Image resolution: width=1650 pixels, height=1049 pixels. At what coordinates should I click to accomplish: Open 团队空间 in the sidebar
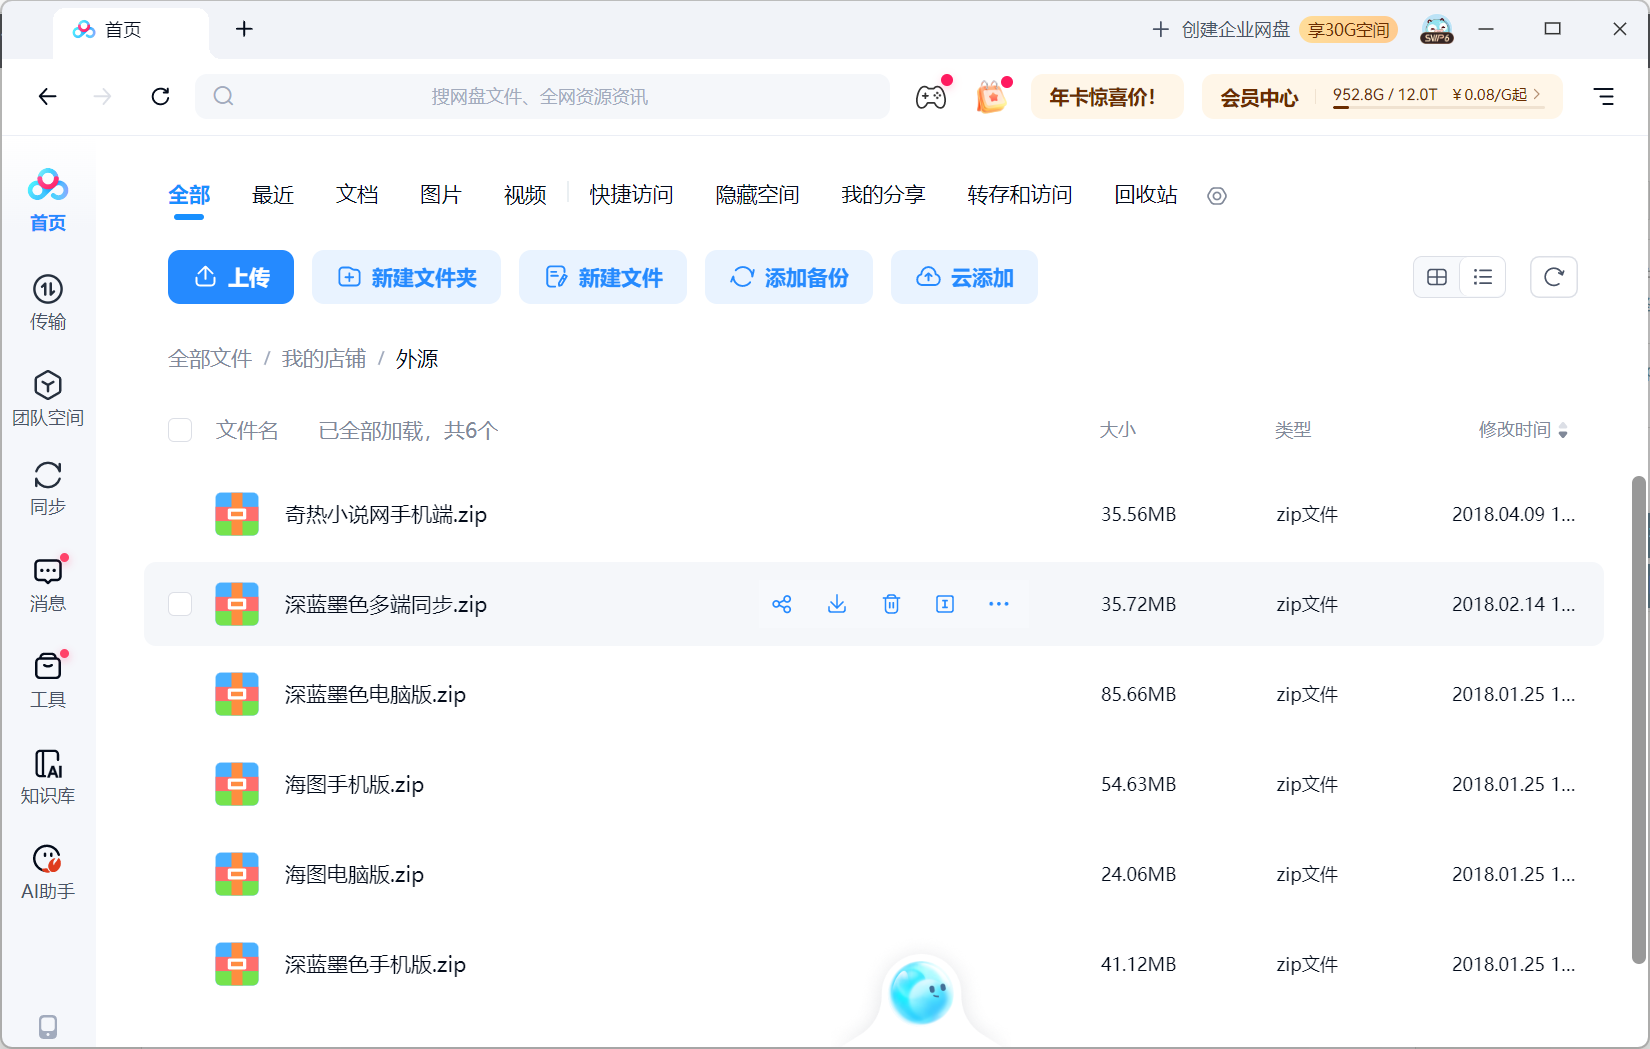(48, 398)
